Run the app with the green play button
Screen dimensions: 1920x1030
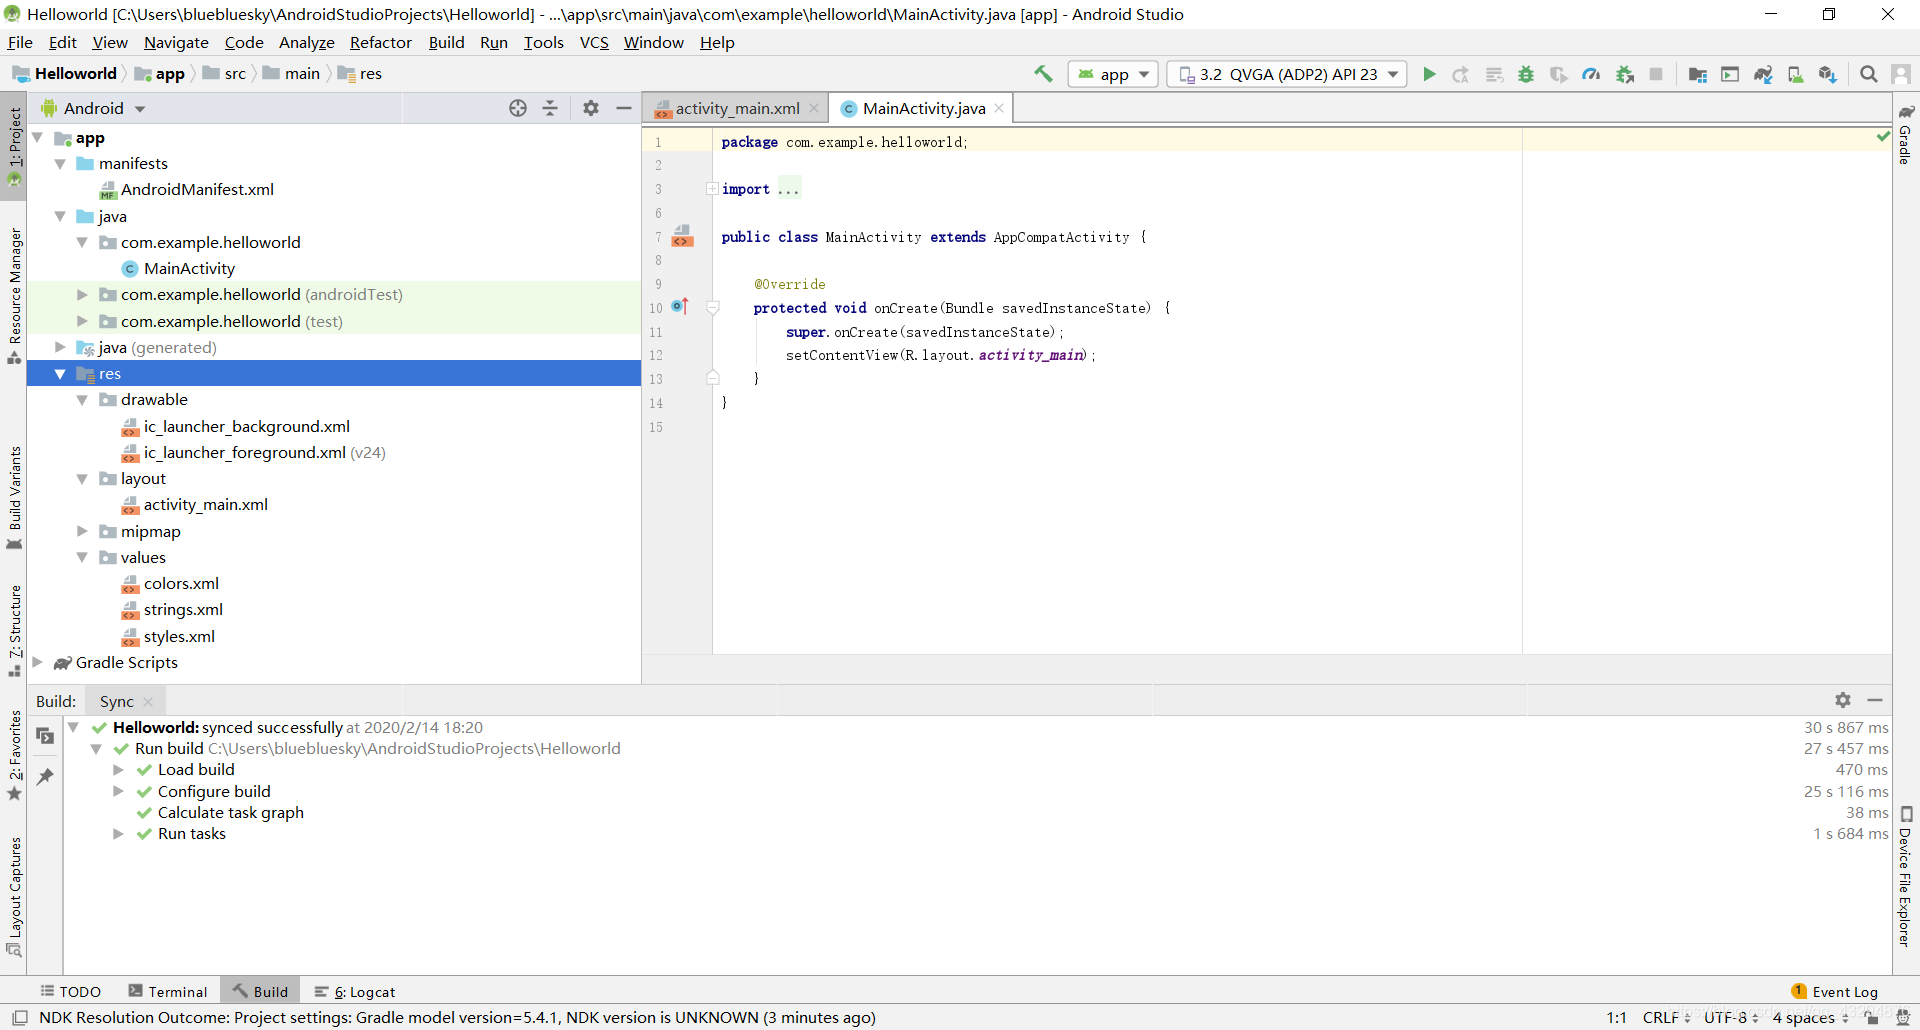coord(1429,74)
